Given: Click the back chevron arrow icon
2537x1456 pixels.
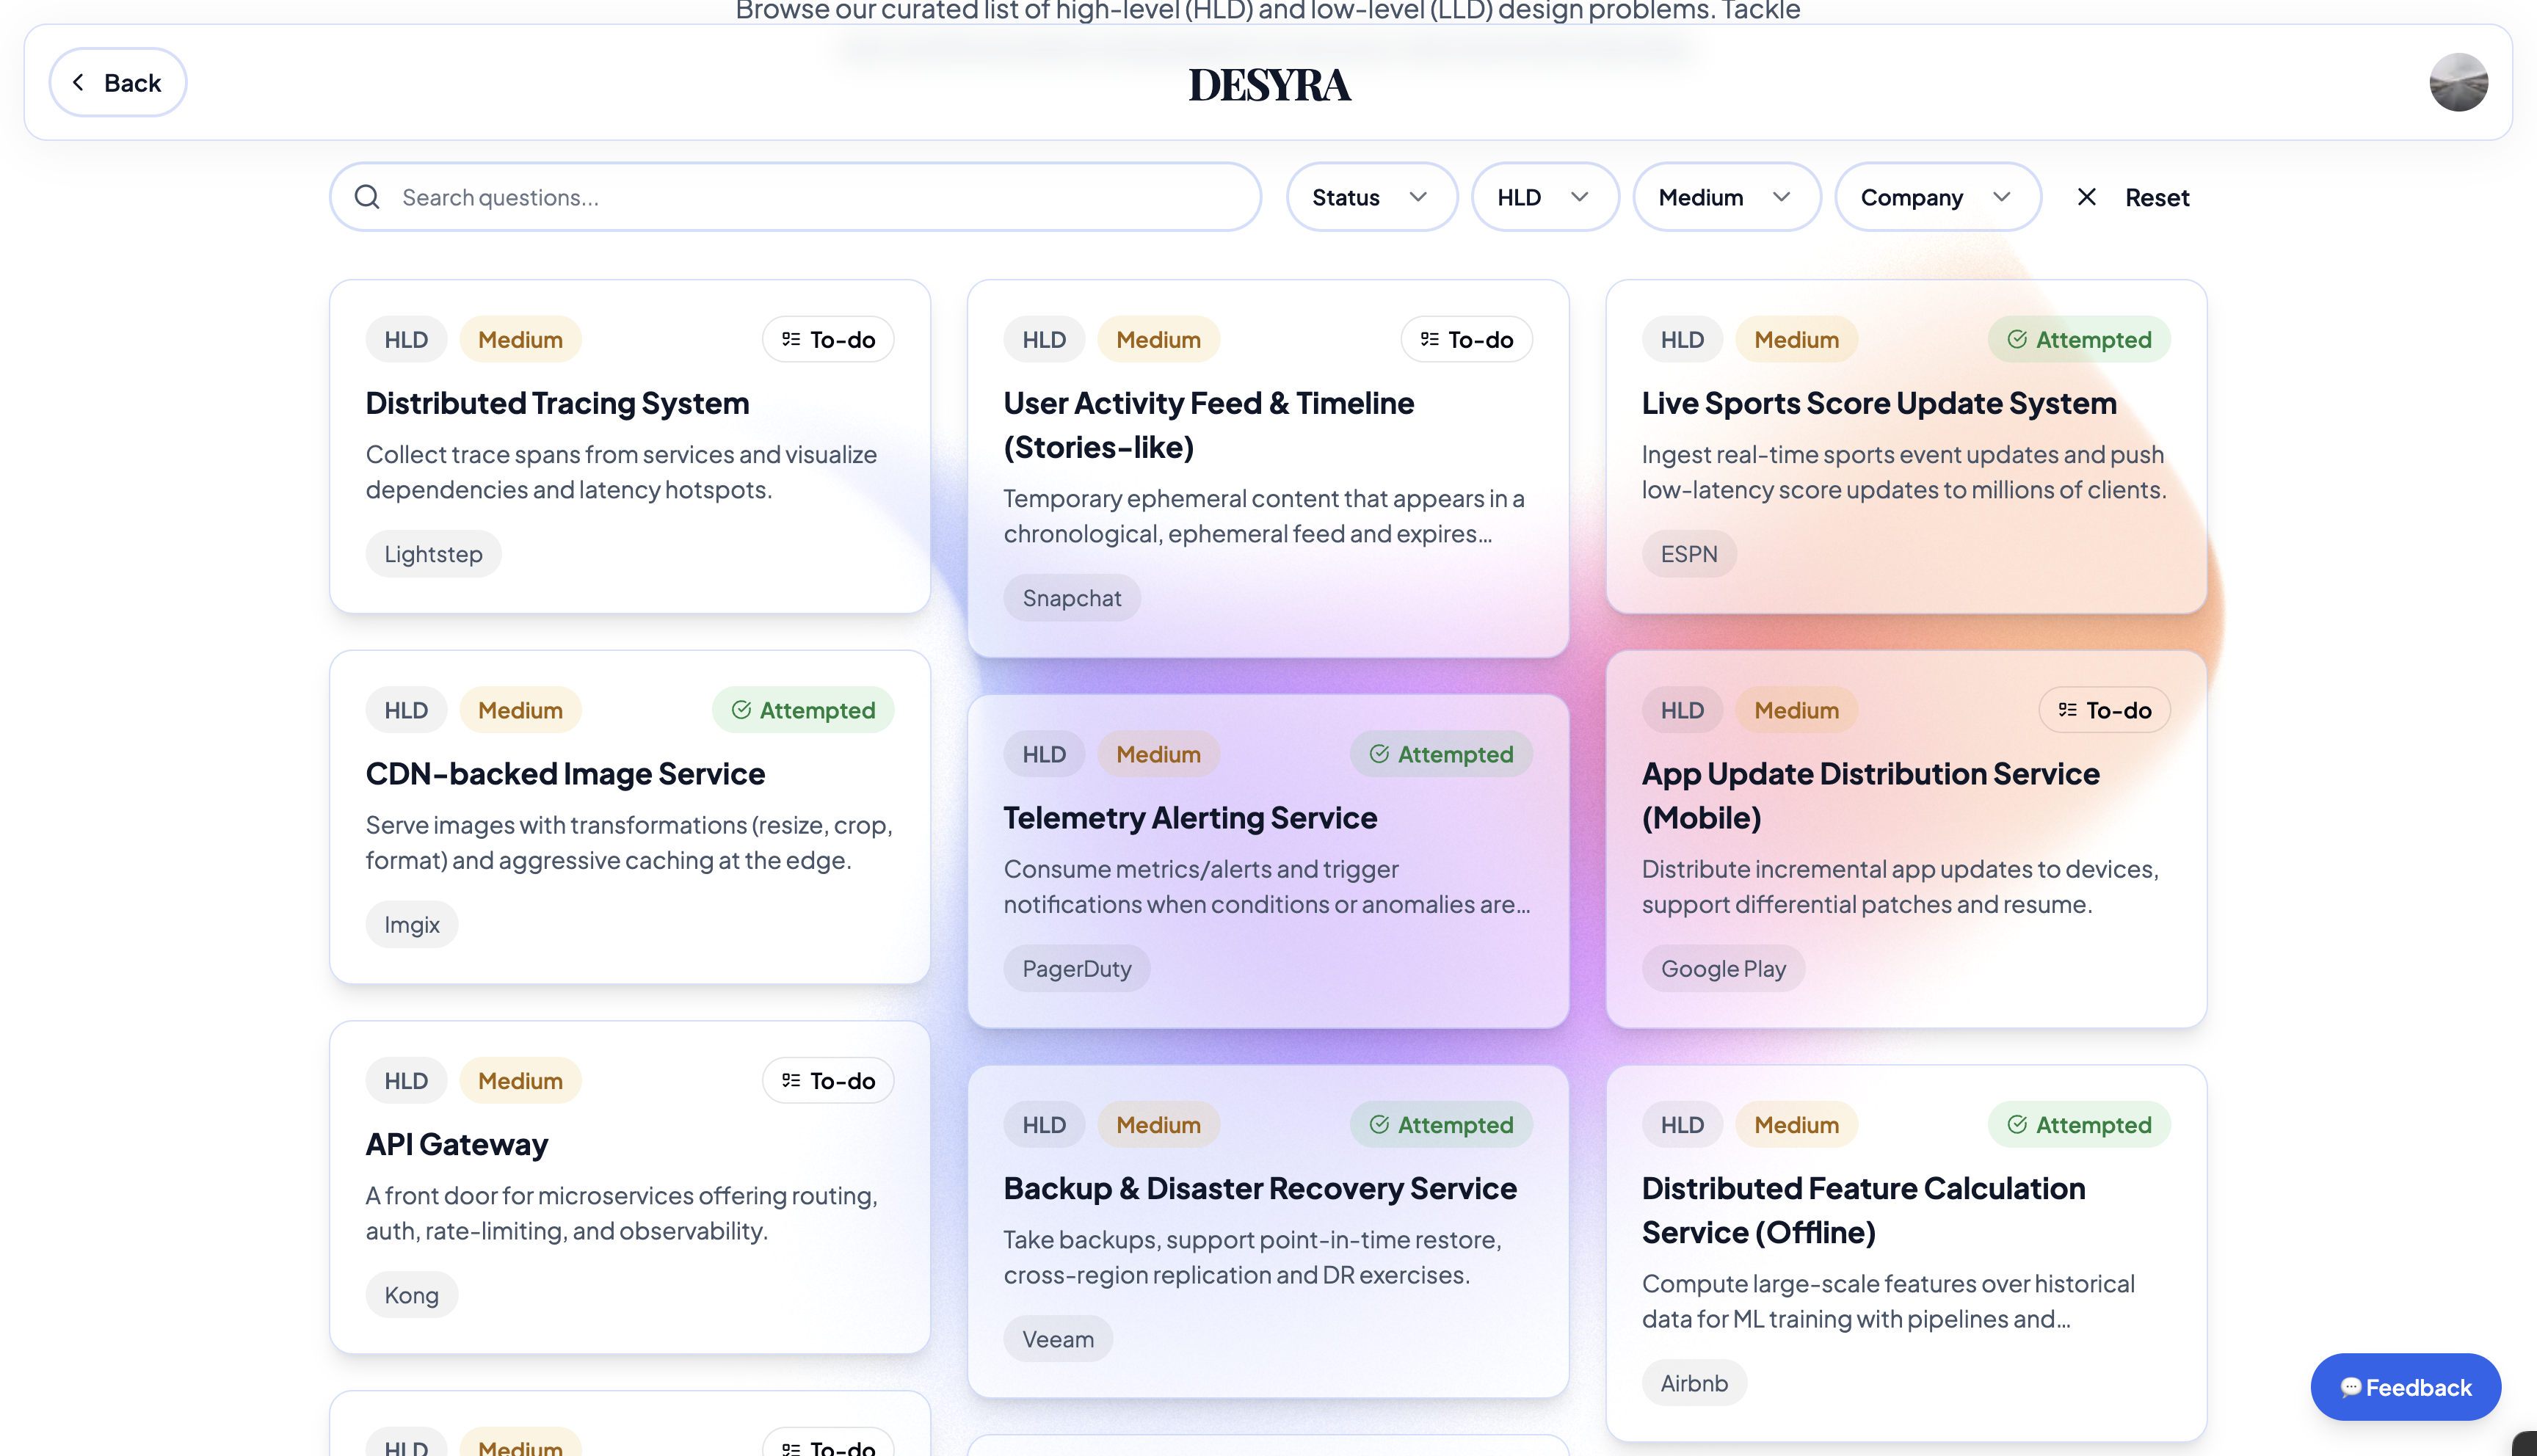Looking at the screenshot, I should 78,82.
